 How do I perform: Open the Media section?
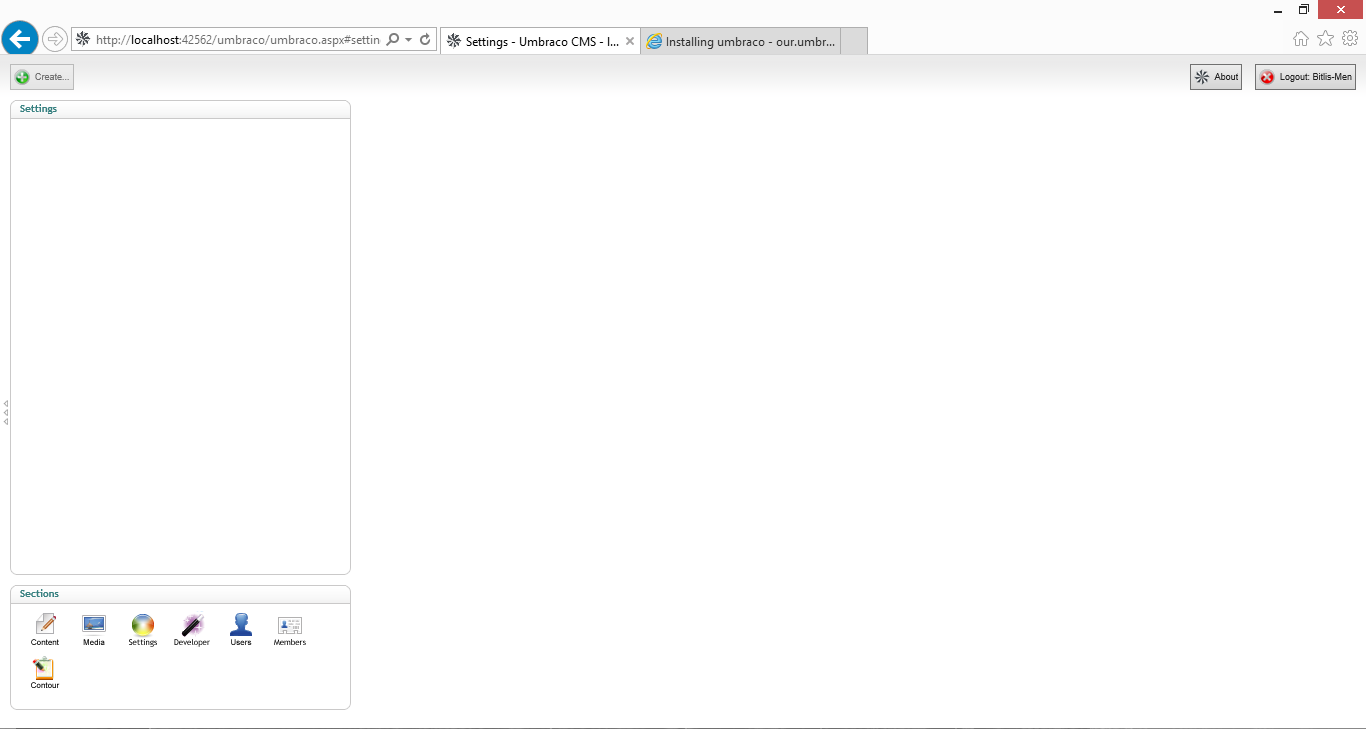tap(94, 630)
